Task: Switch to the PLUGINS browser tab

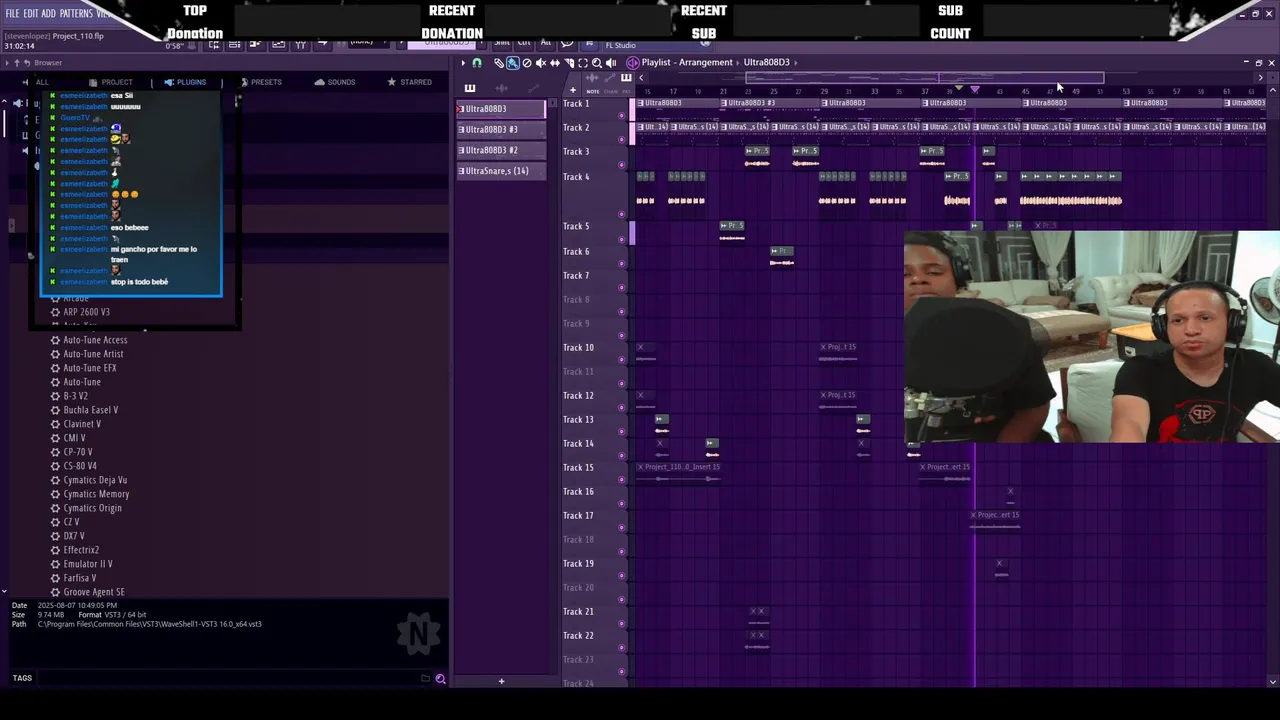Action: pos(185,82)
